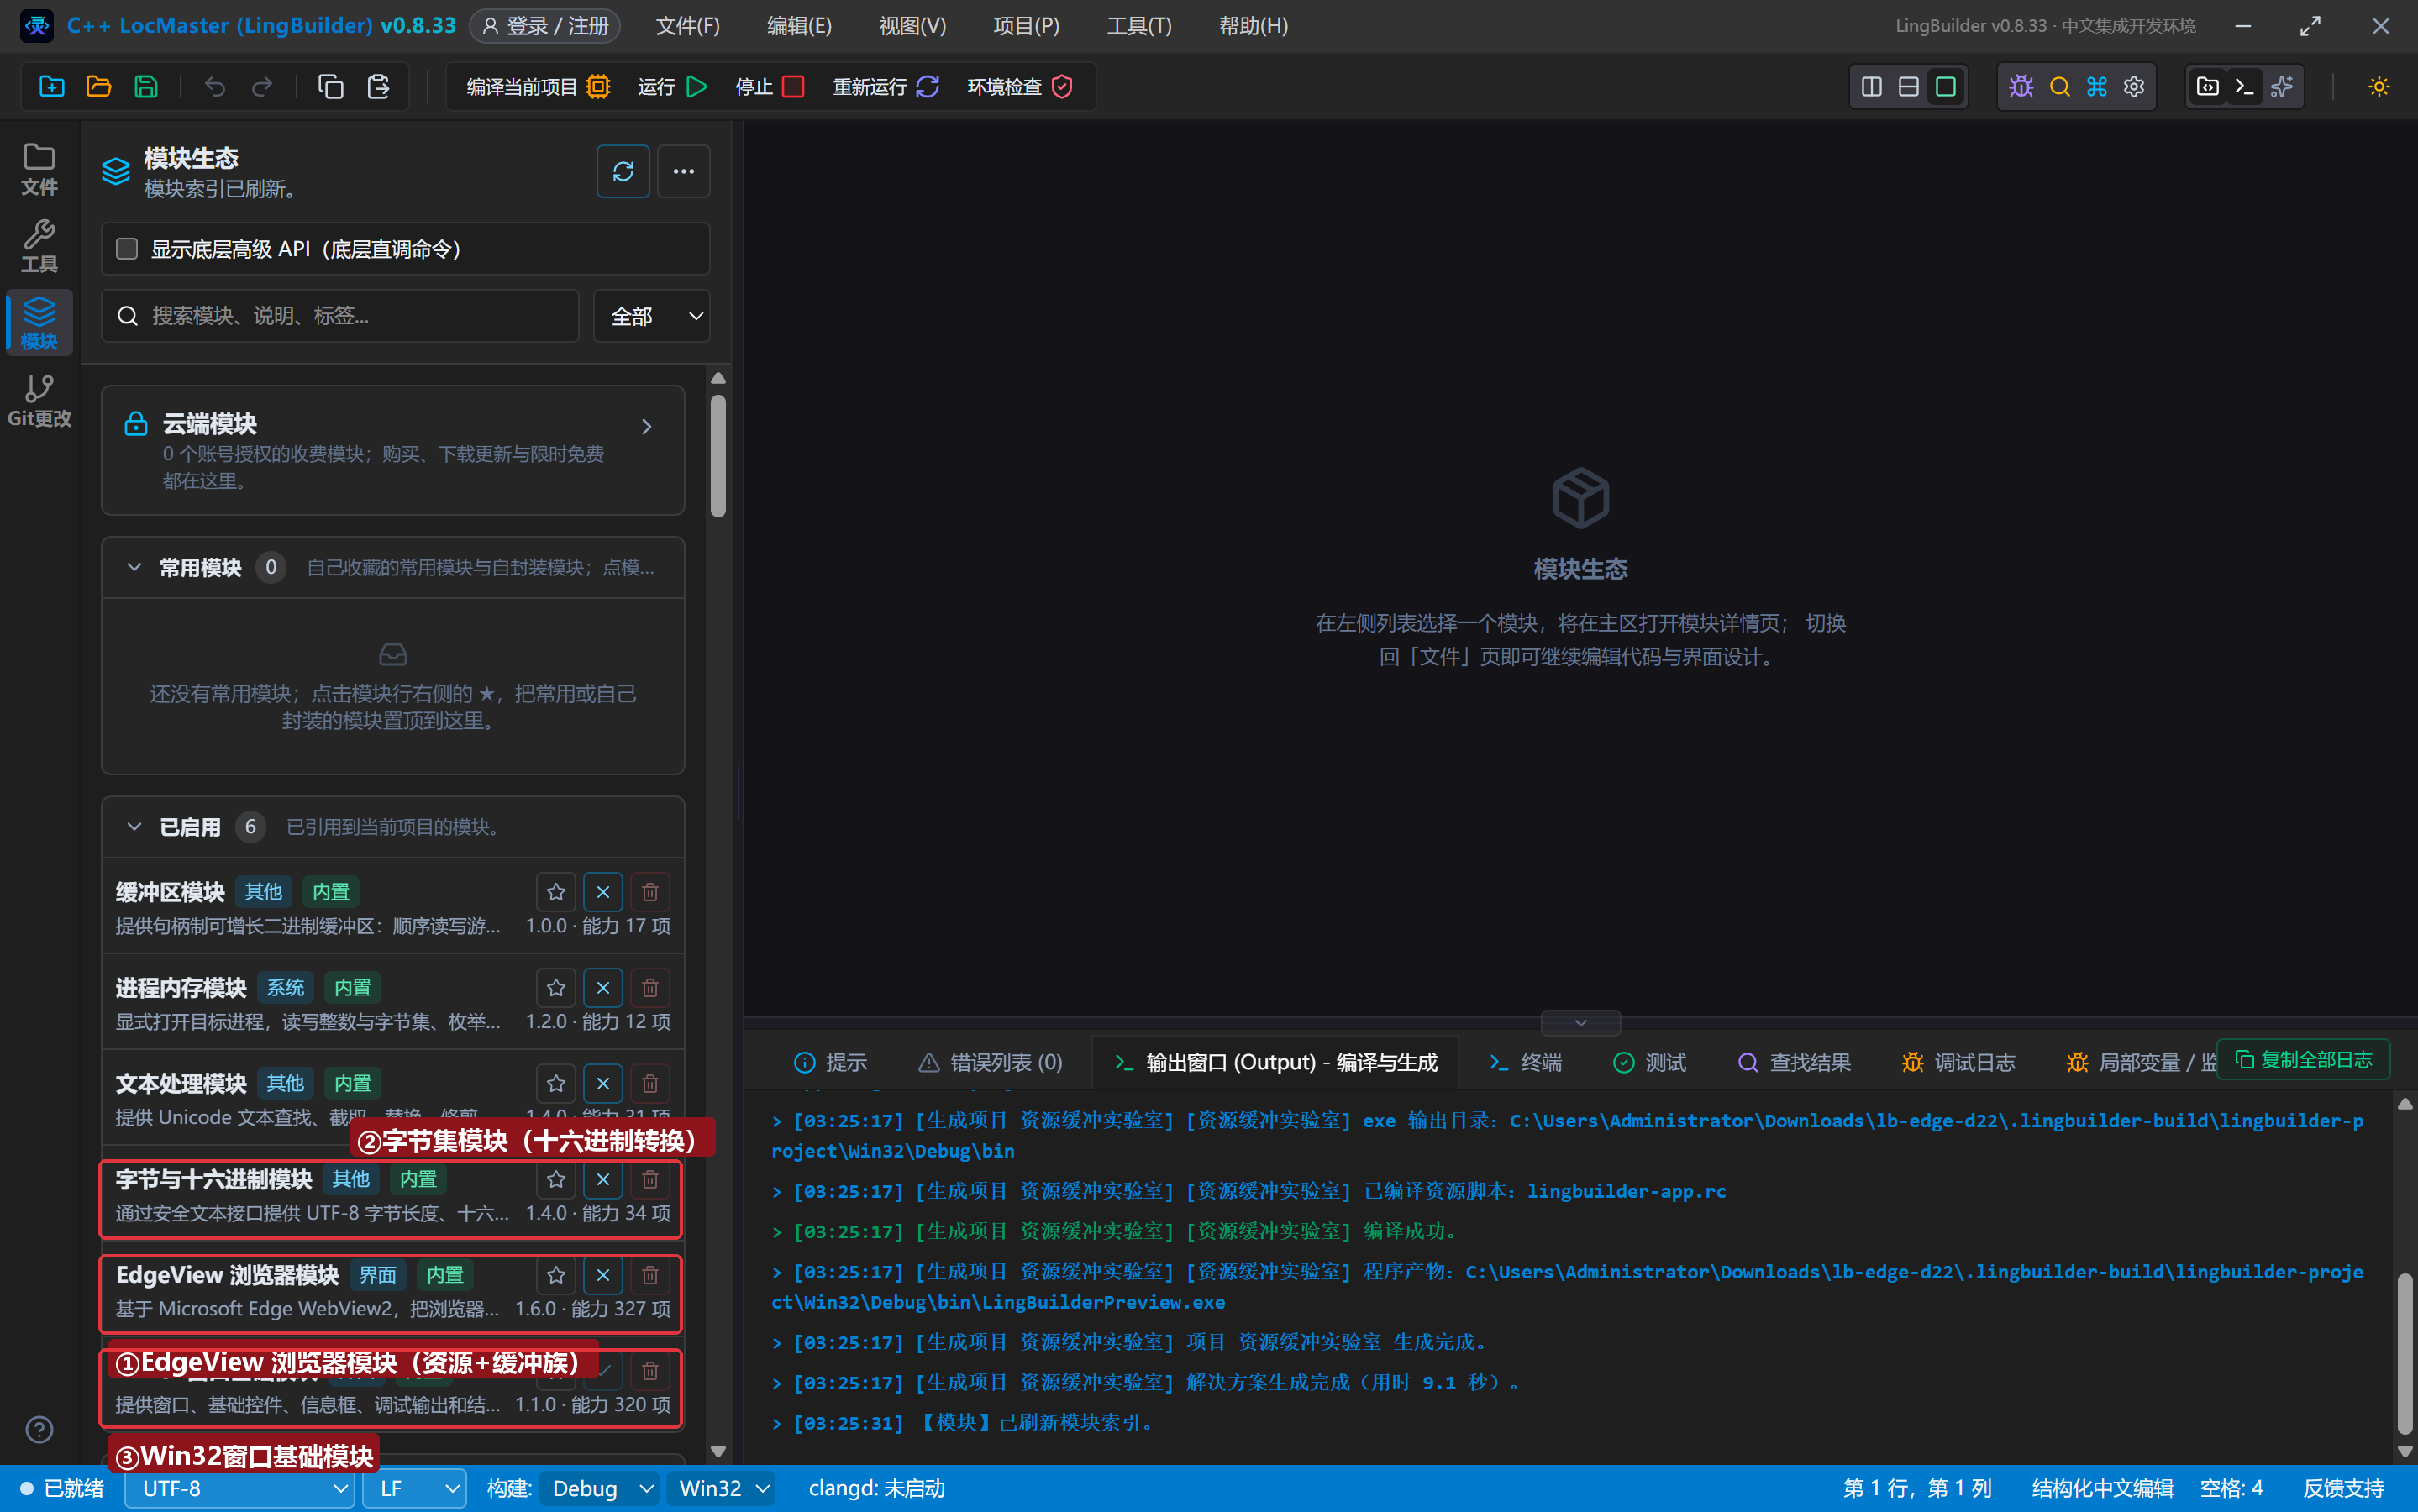Open the UTF-8 encoding dropdown
The width and height of the screenshot is (2418, 1512).
(x=240, y=1488)
